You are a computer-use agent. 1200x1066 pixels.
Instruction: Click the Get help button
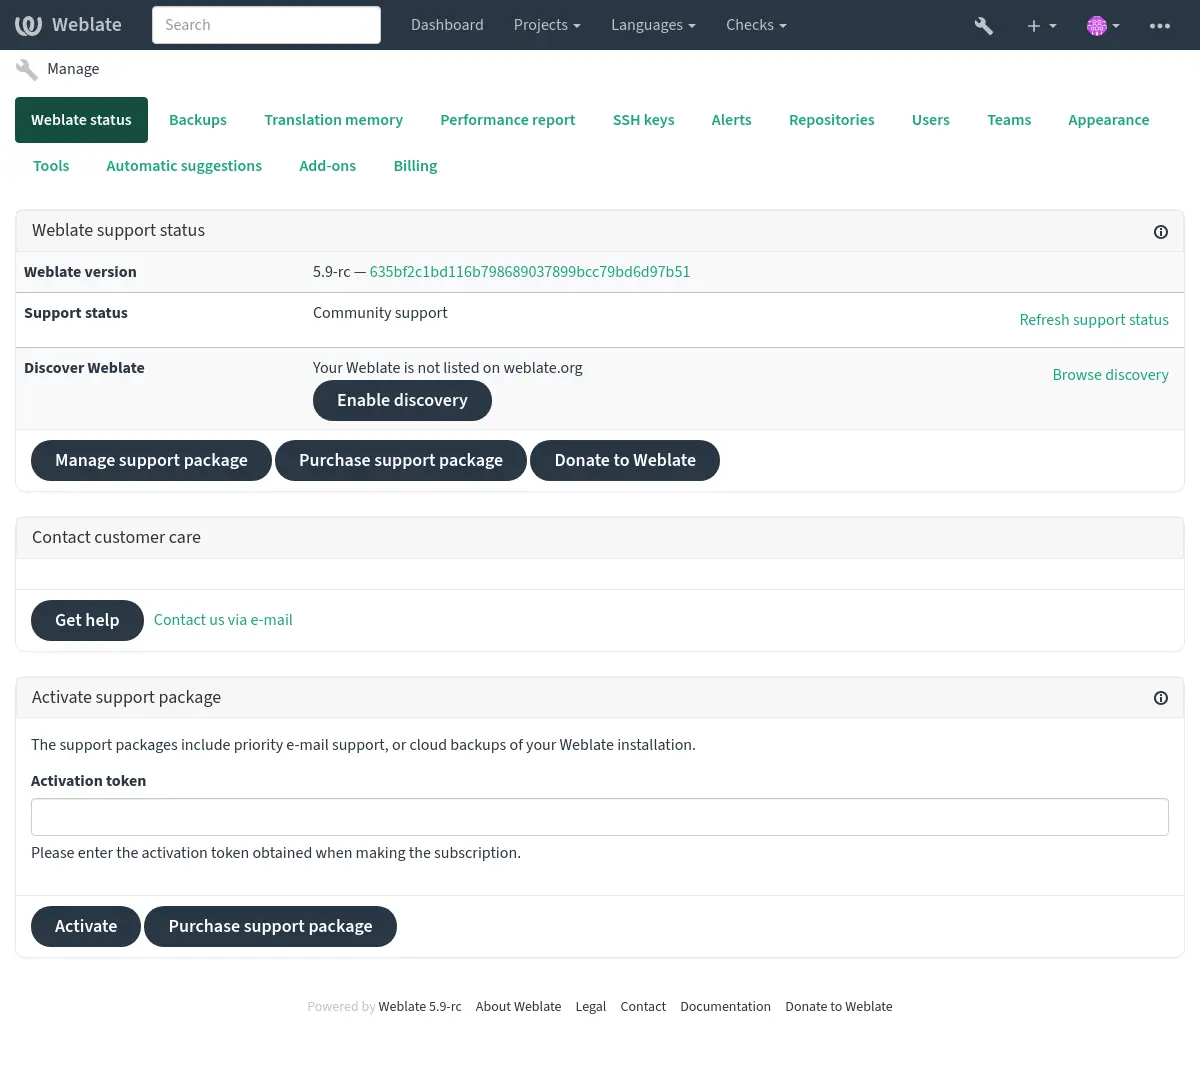point(87,621)
